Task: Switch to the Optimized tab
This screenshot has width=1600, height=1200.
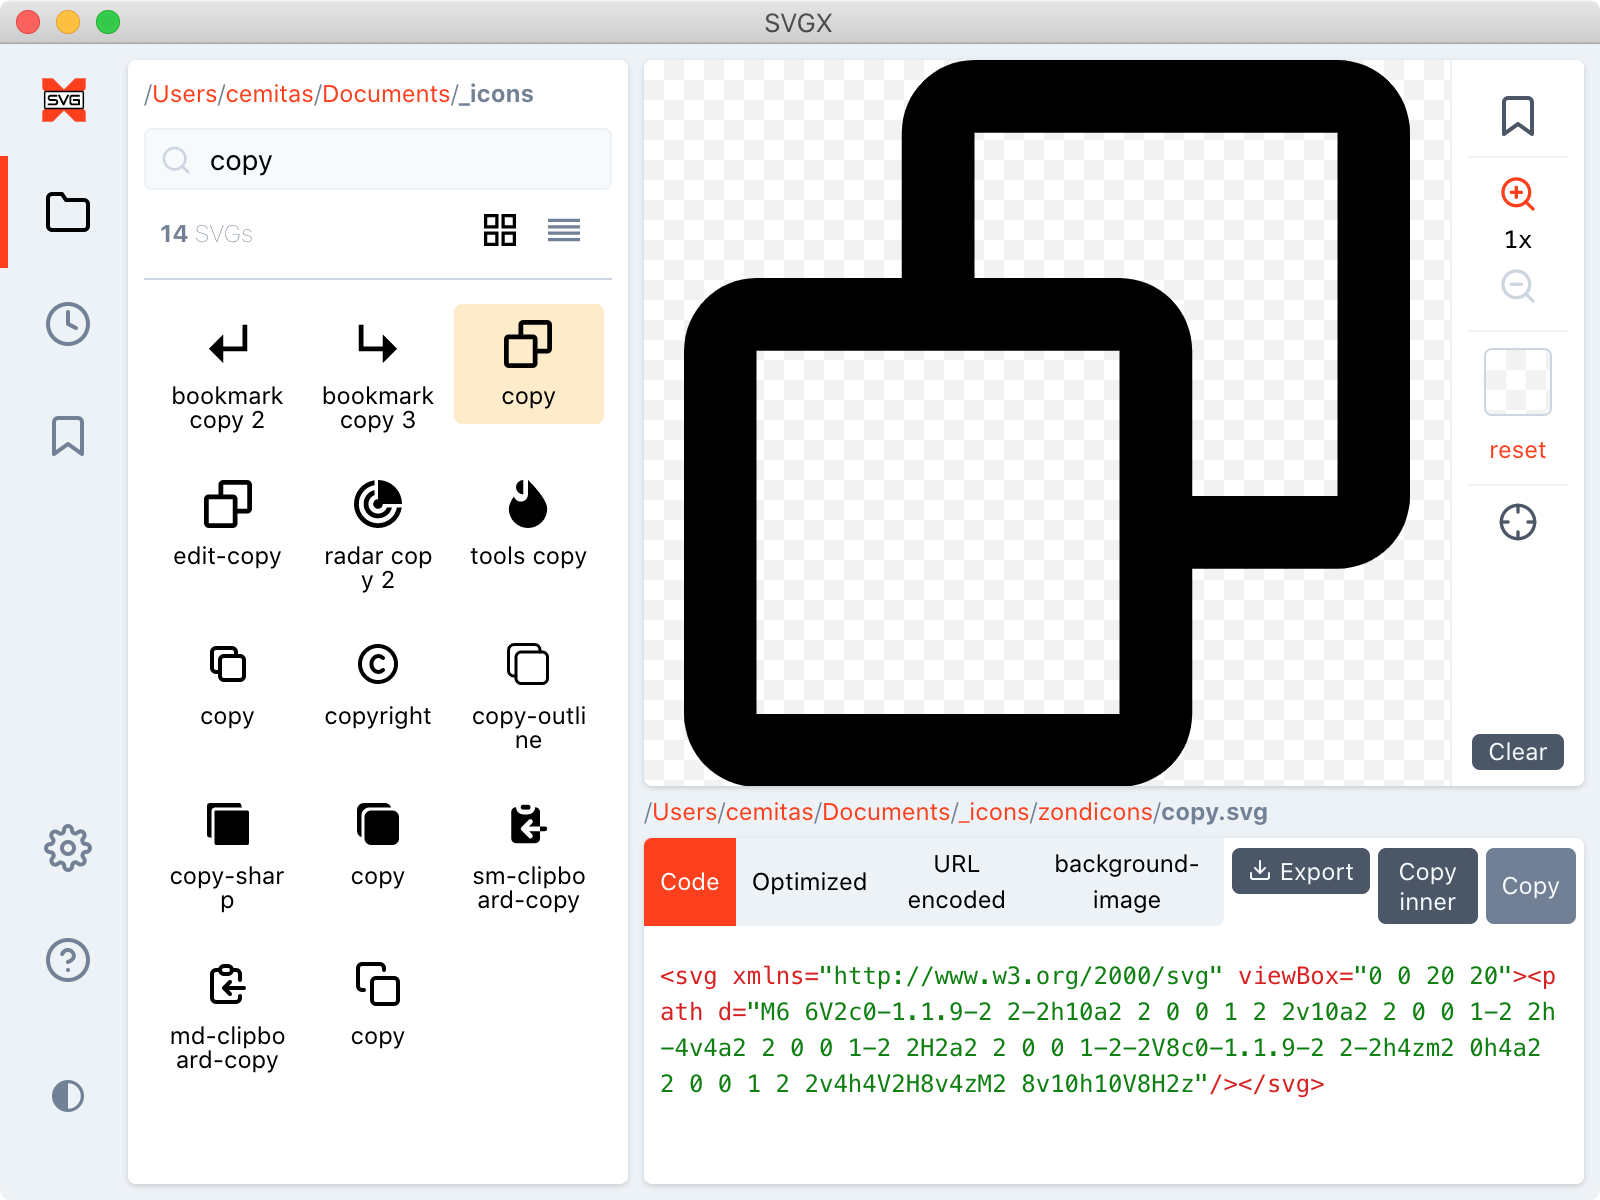Action: click(810, 882)
